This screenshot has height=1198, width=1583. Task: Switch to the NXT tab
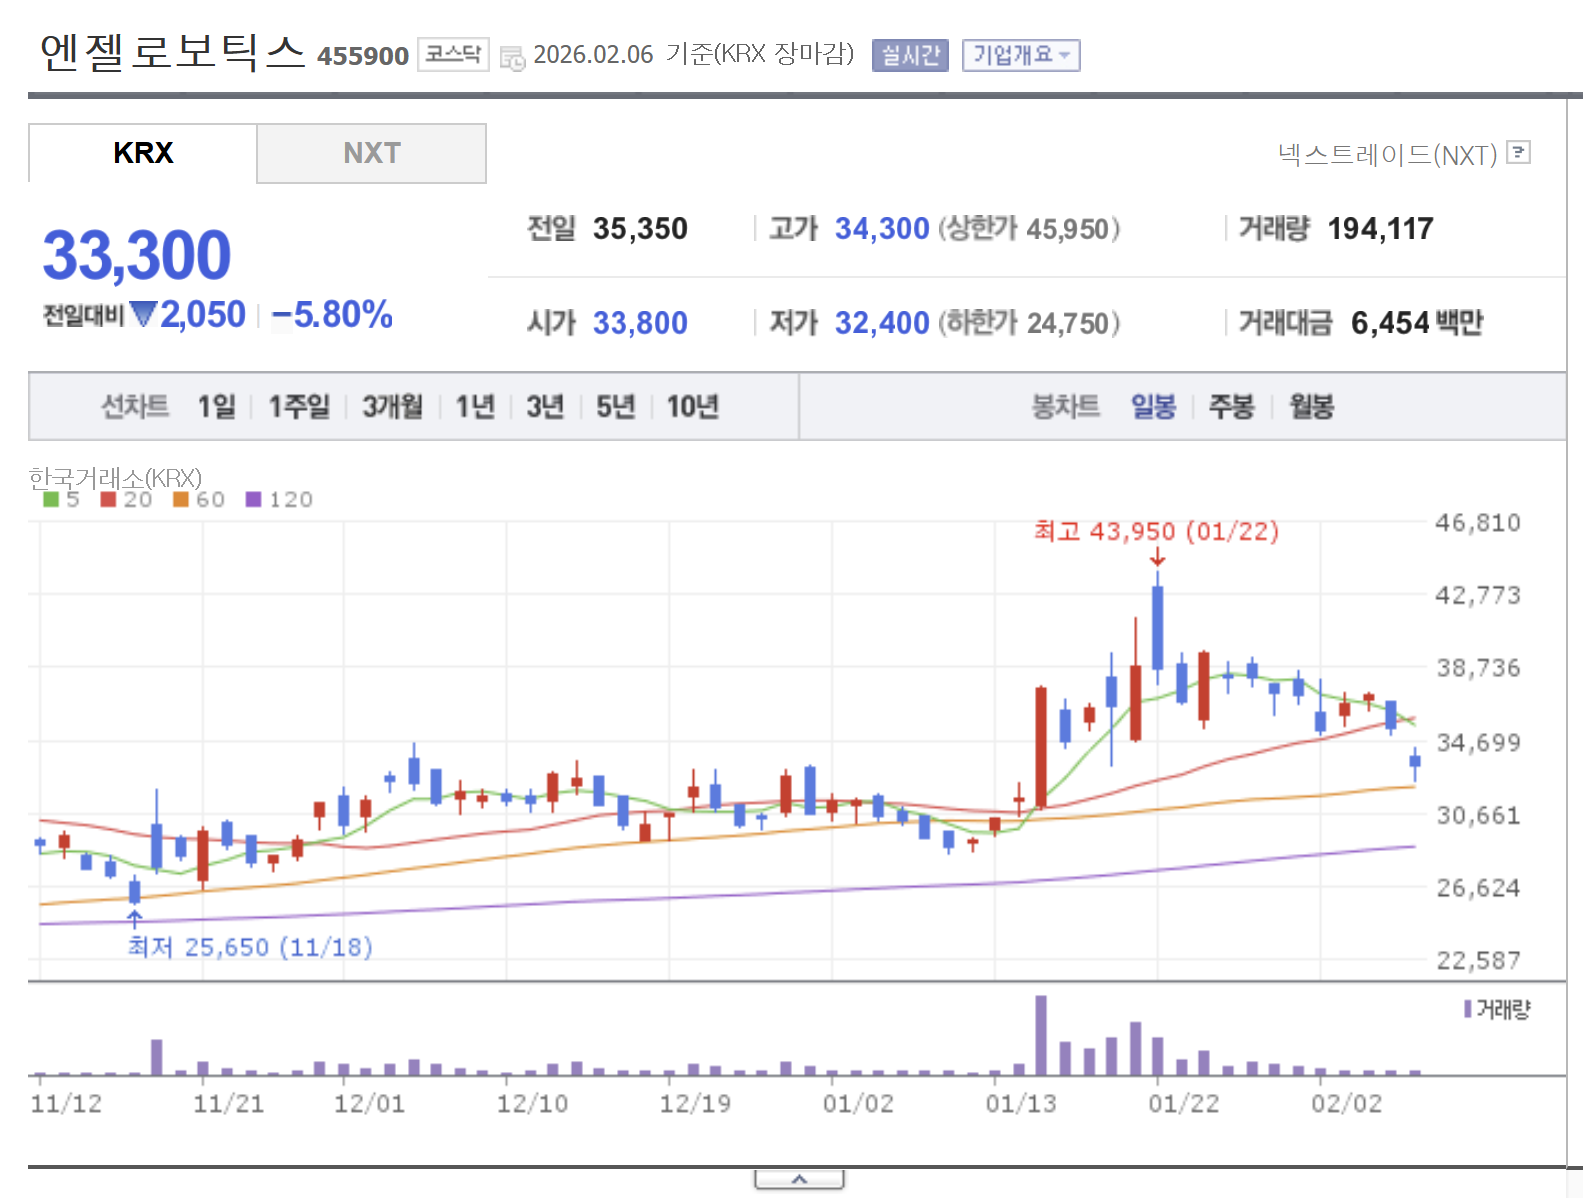[x=371, y=153]
